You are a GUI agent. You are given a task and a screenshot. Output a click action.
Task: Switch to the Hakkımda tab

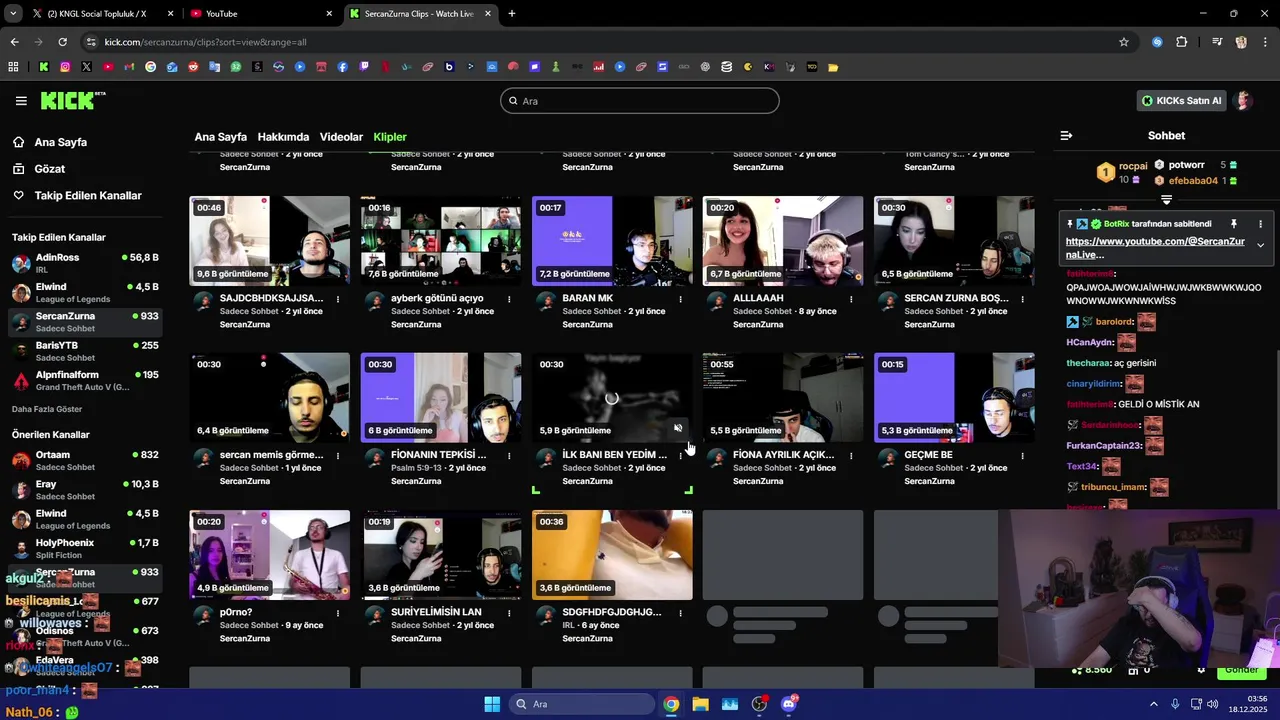pos(283,137)
